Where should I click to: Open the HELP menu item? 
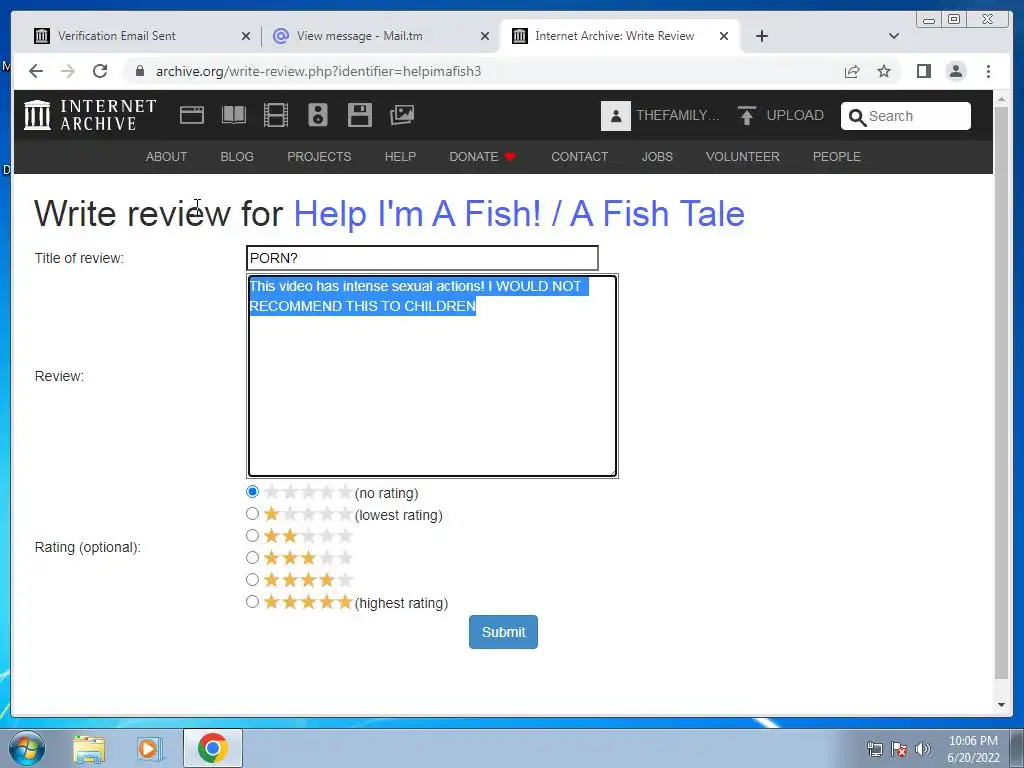(400, 157)
